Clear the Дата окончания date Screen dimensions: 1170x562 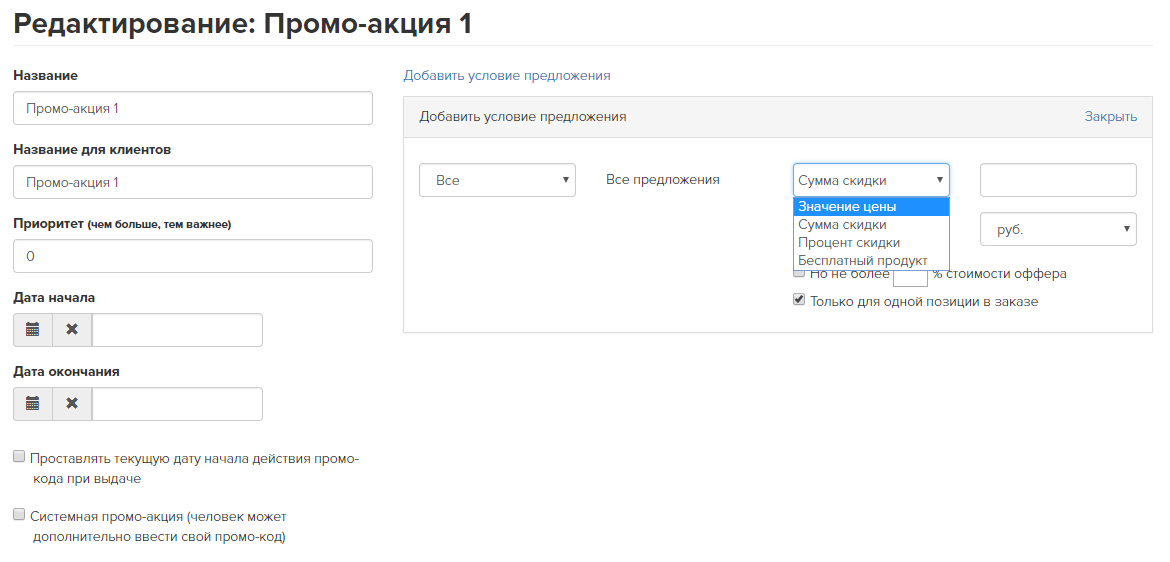pos(72,404)
